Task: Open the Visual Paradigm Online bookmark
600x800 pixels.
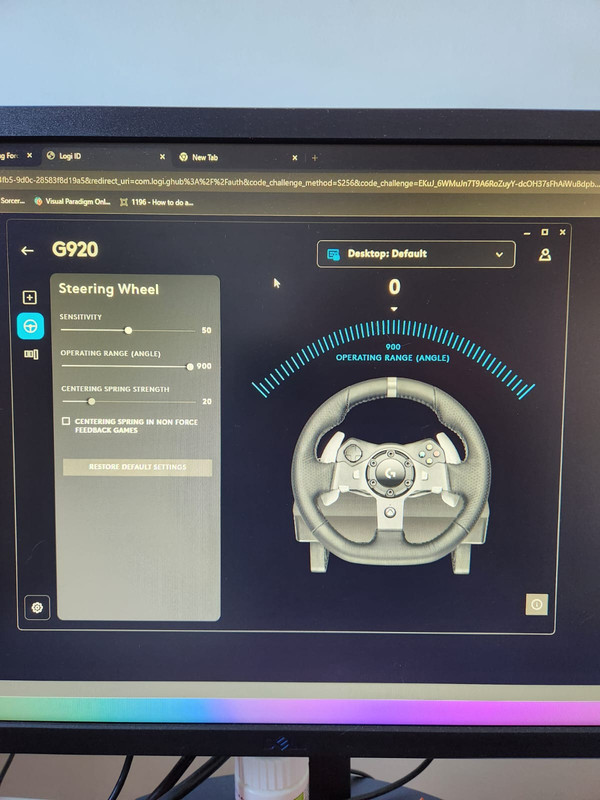Action: pyautogui.click(x=72, y=202)
